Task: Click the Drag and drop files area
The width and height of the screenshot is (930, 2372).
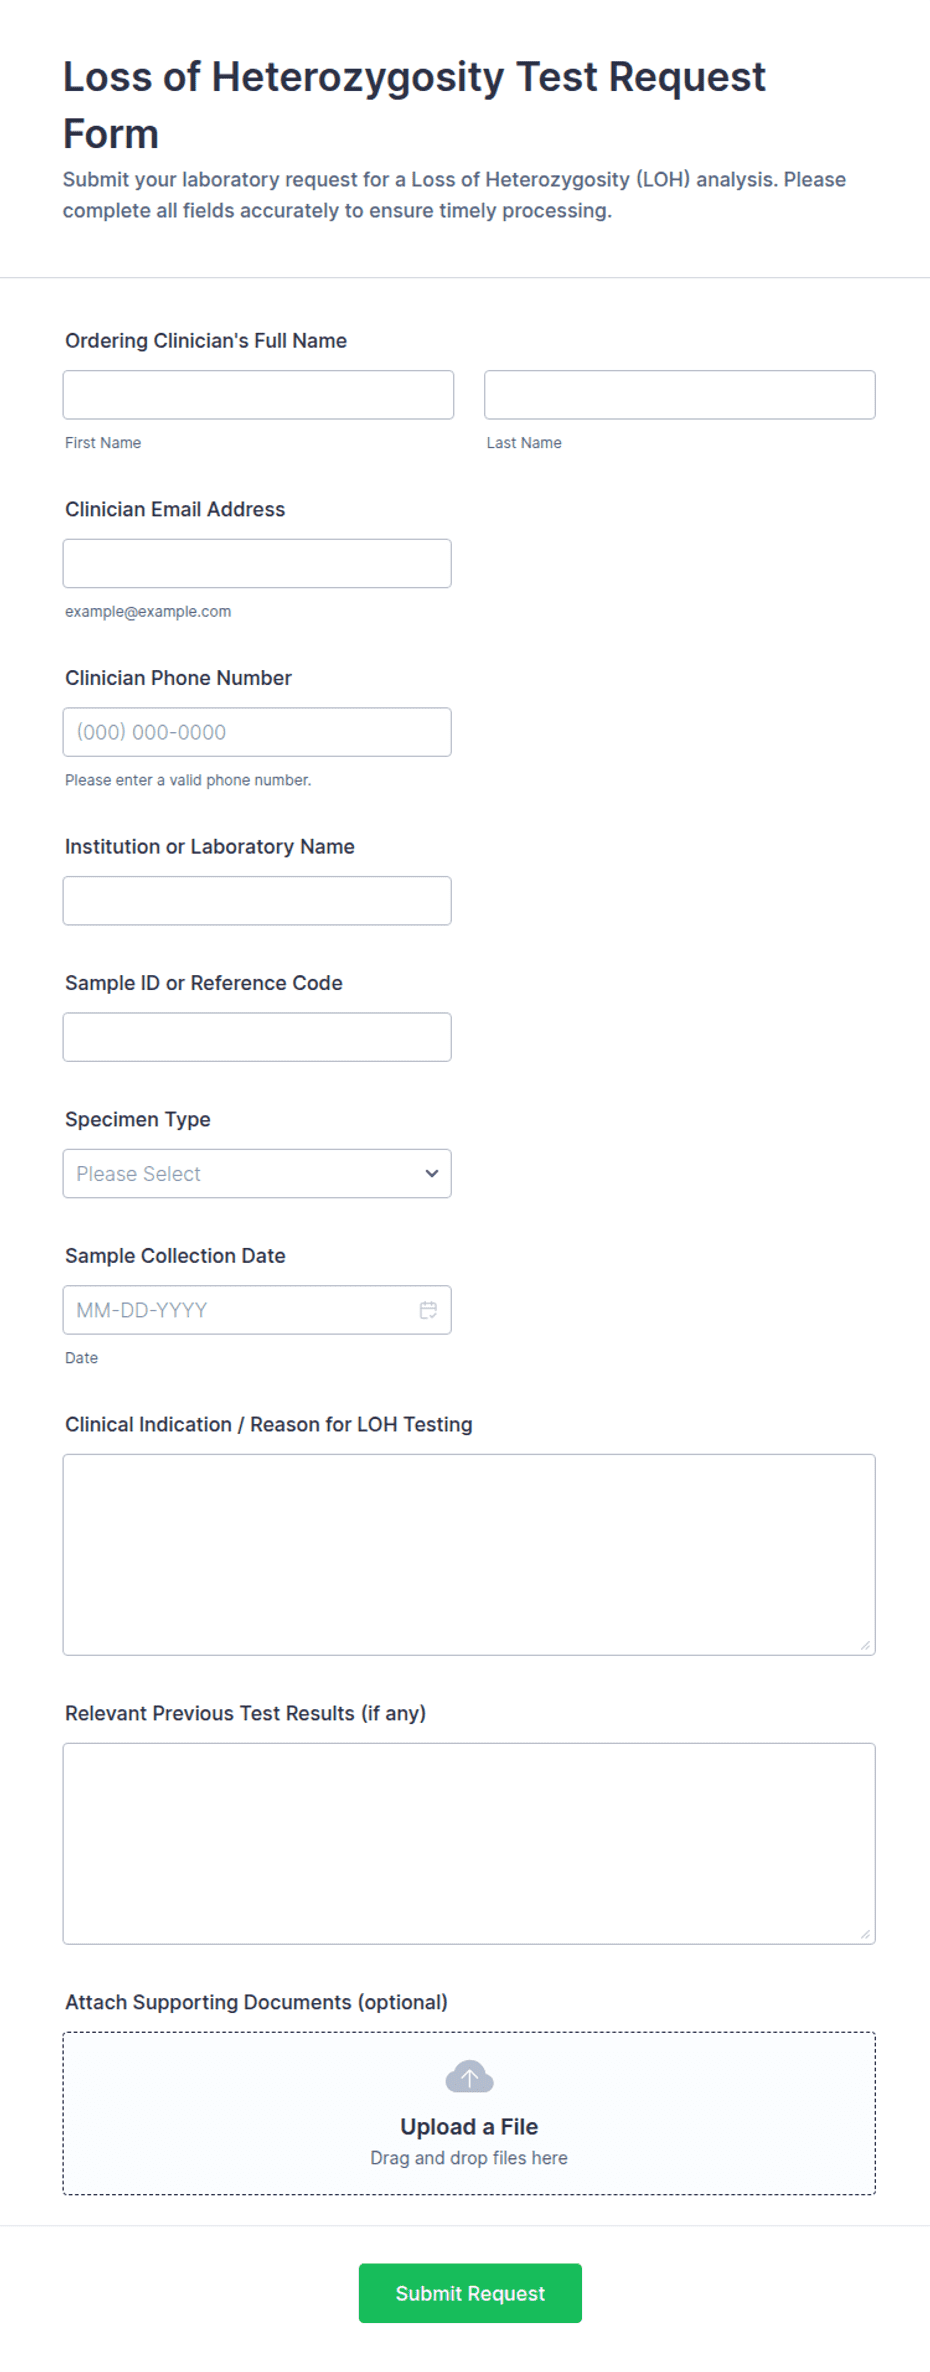Action: click(469, 2114)
